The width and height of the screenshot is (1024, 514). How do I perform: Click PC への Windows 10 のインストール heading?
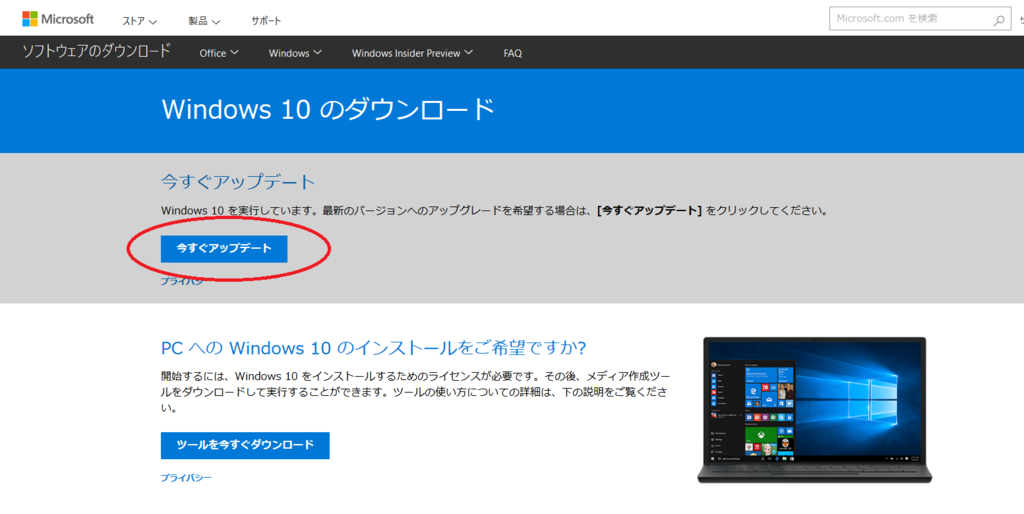[374, 347]
